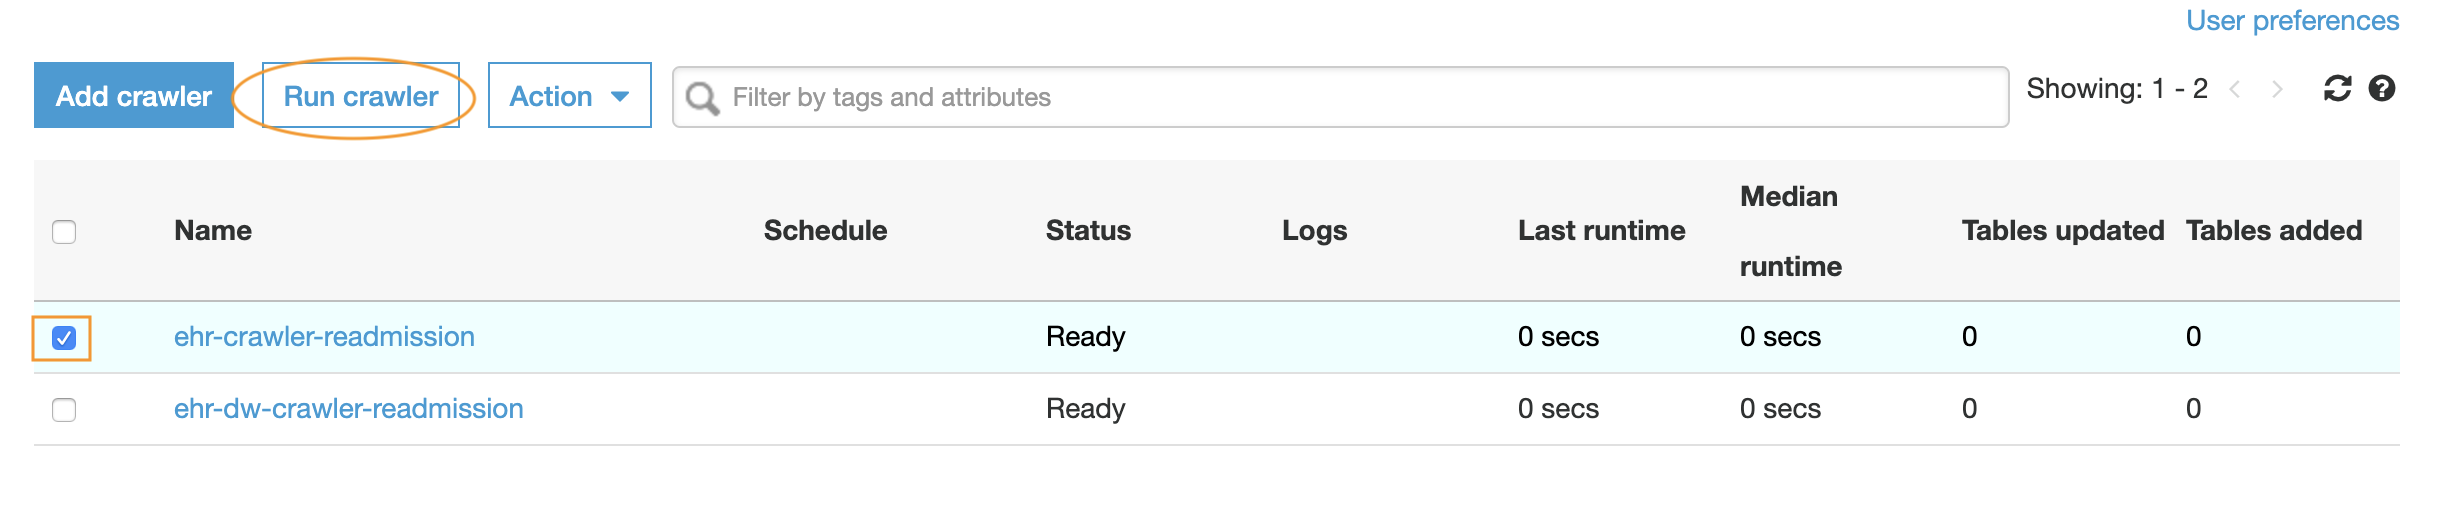
Task: Go to previous page arrow
Action: pos(2235,90)
